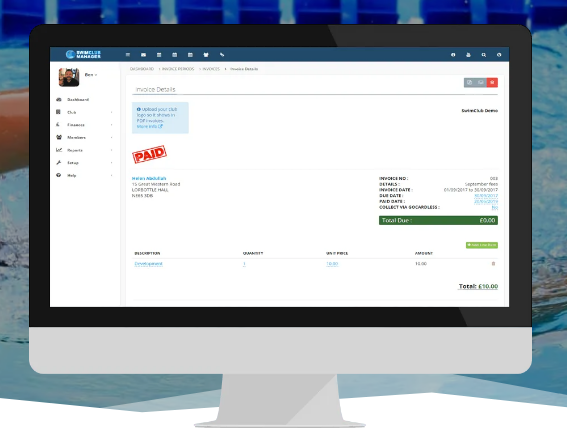Click the red delete invoice button
This screenshot has height=439, width=567.
(492, 82)
